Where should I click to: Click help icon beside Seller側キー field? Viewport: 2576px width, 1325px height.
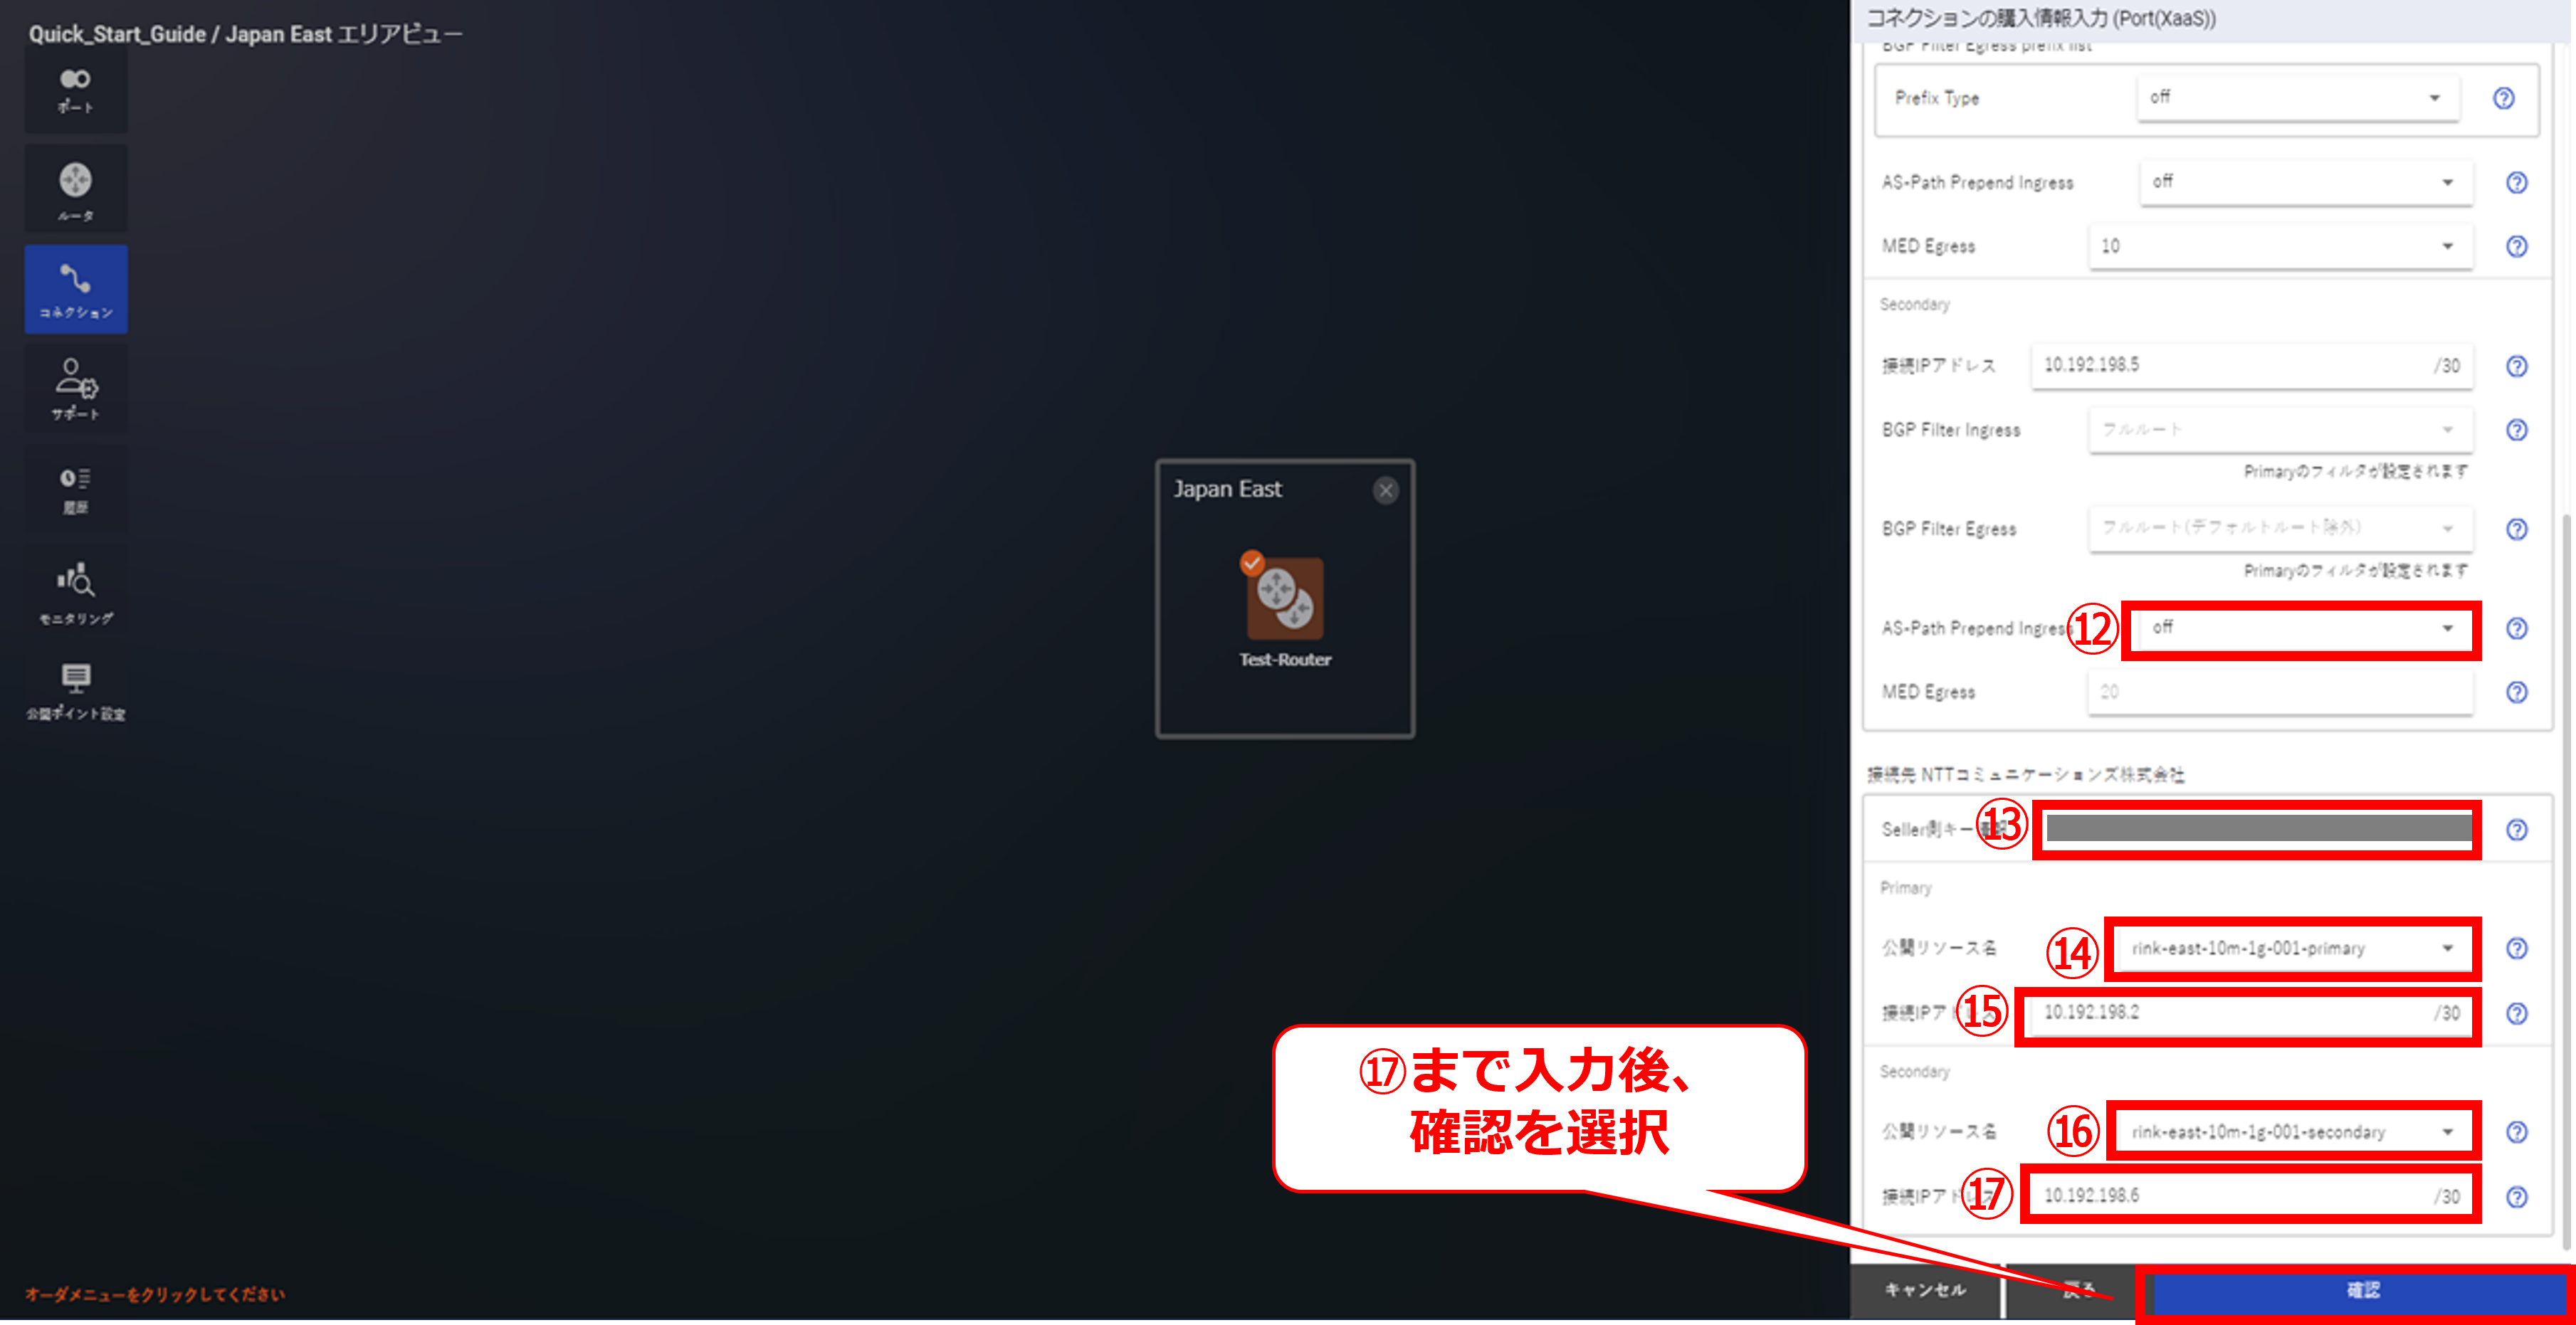[2516, 830]
